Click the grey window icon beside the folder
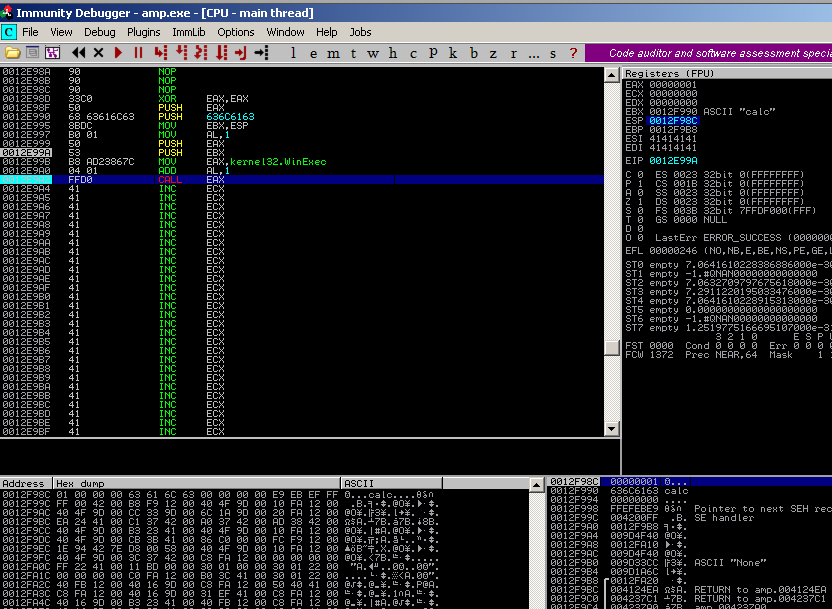The height and width of the screenshot is (609, 832). [x=32, y=53]
